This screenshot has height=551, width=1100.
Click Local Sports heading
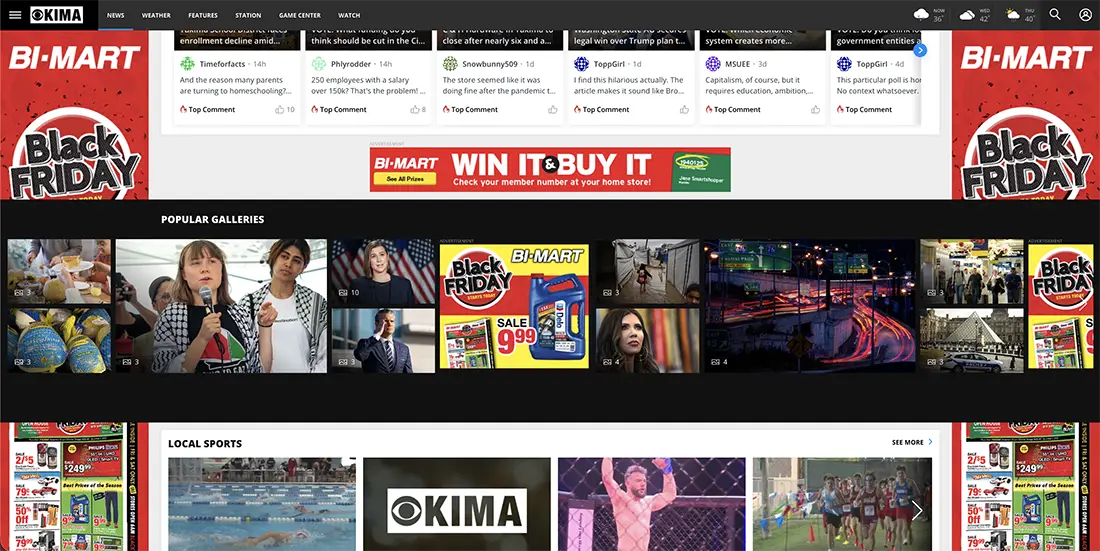205,444
